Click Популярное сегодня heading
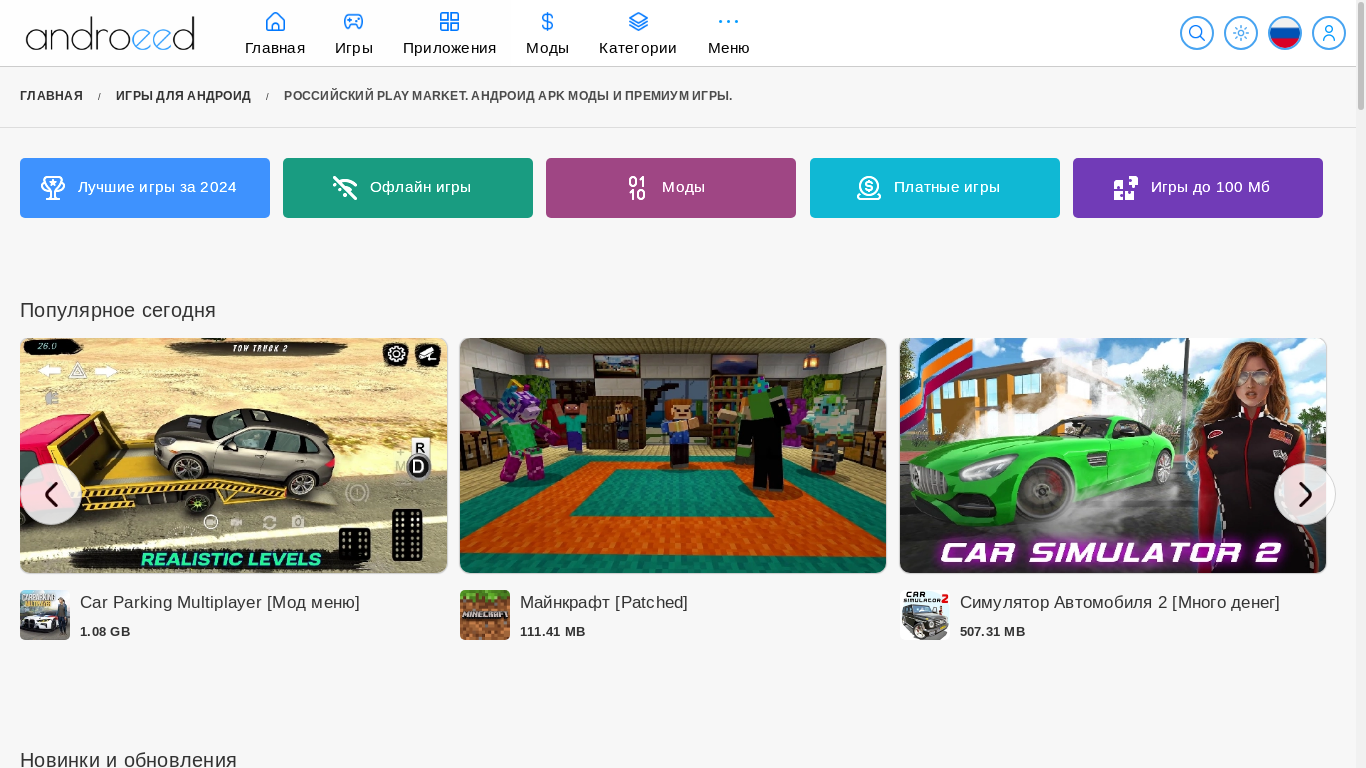 click(x=118, y=310)
